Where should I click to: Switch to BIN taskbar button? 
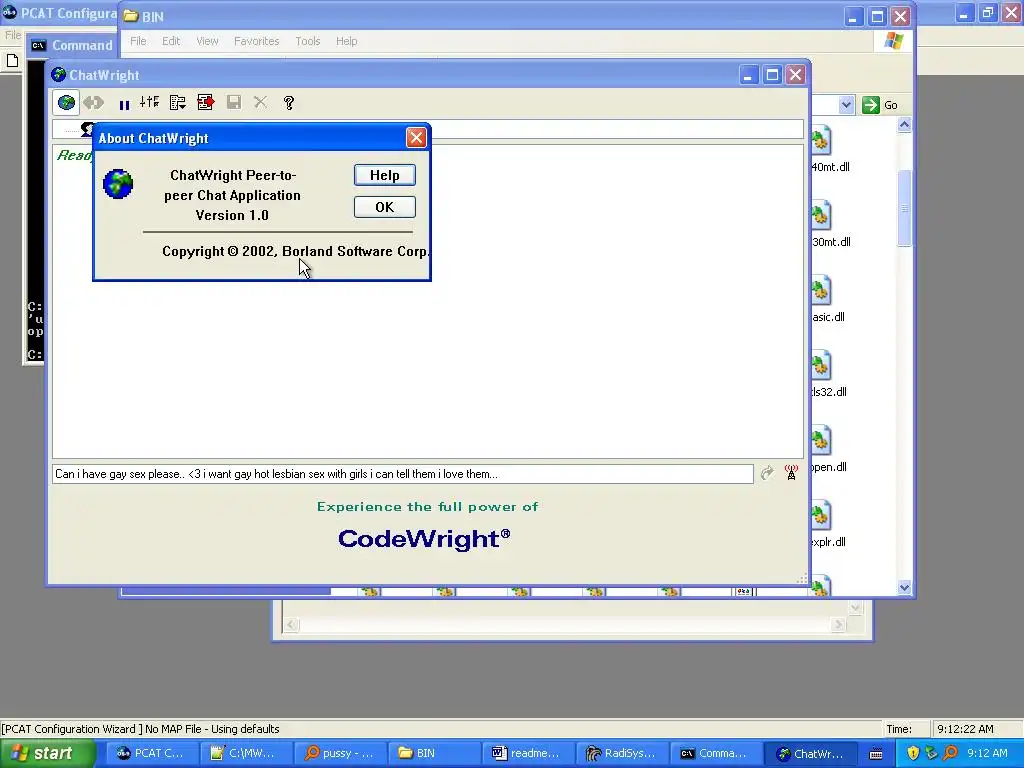tap(433, 754)
